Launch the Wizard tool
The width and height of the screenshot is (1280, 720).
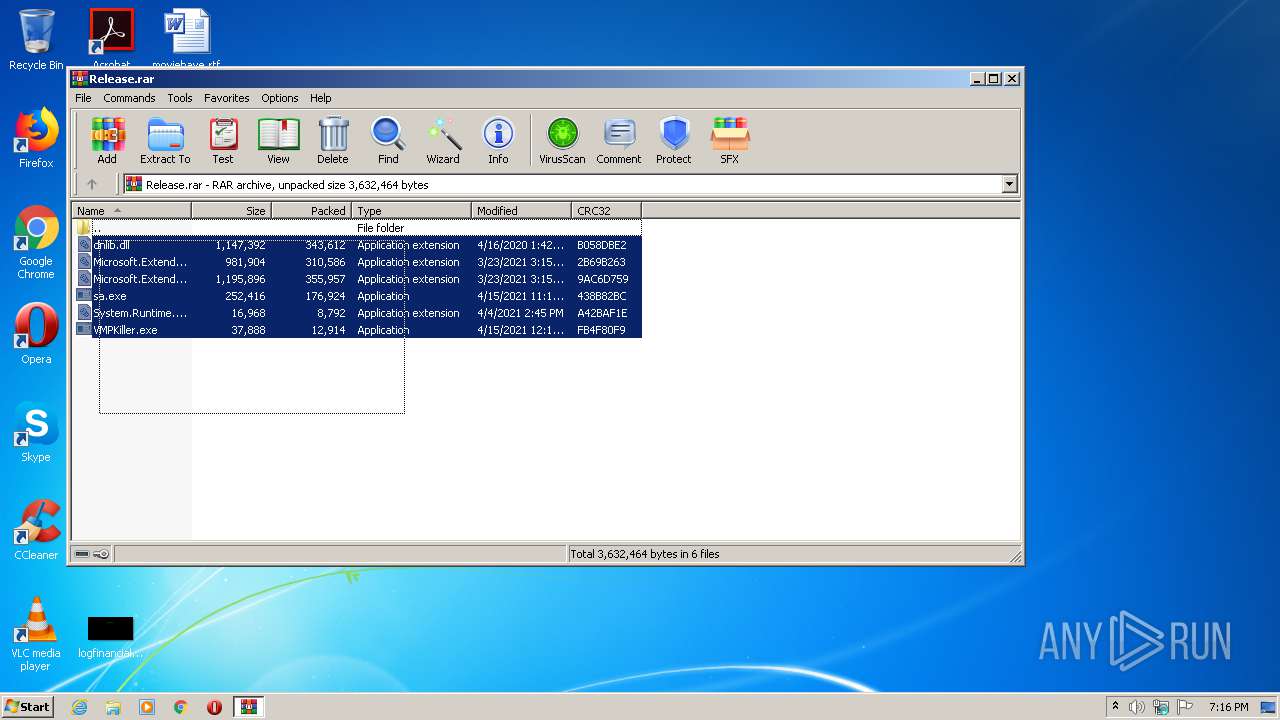click(x=443, y=140)
